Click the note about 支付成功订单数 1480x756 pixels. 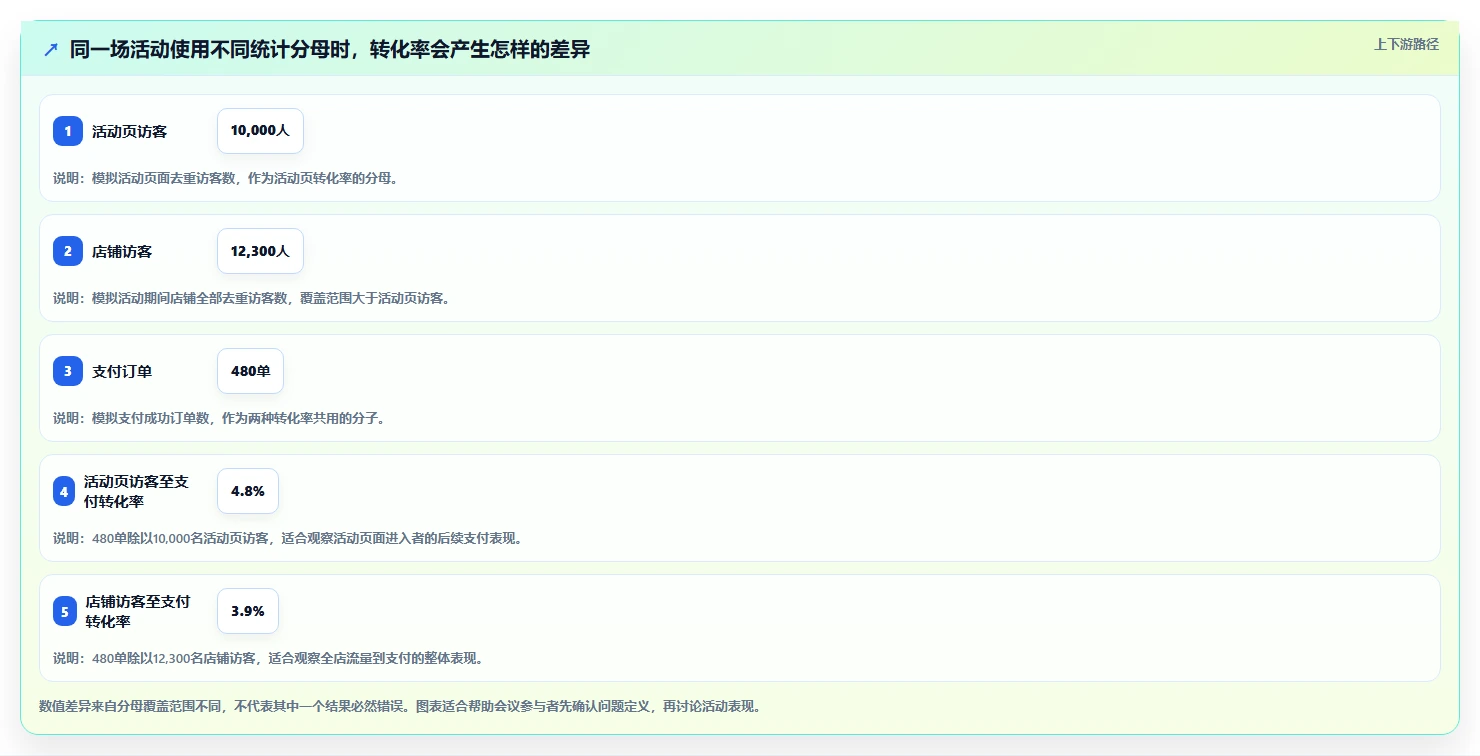pos(219,418)
